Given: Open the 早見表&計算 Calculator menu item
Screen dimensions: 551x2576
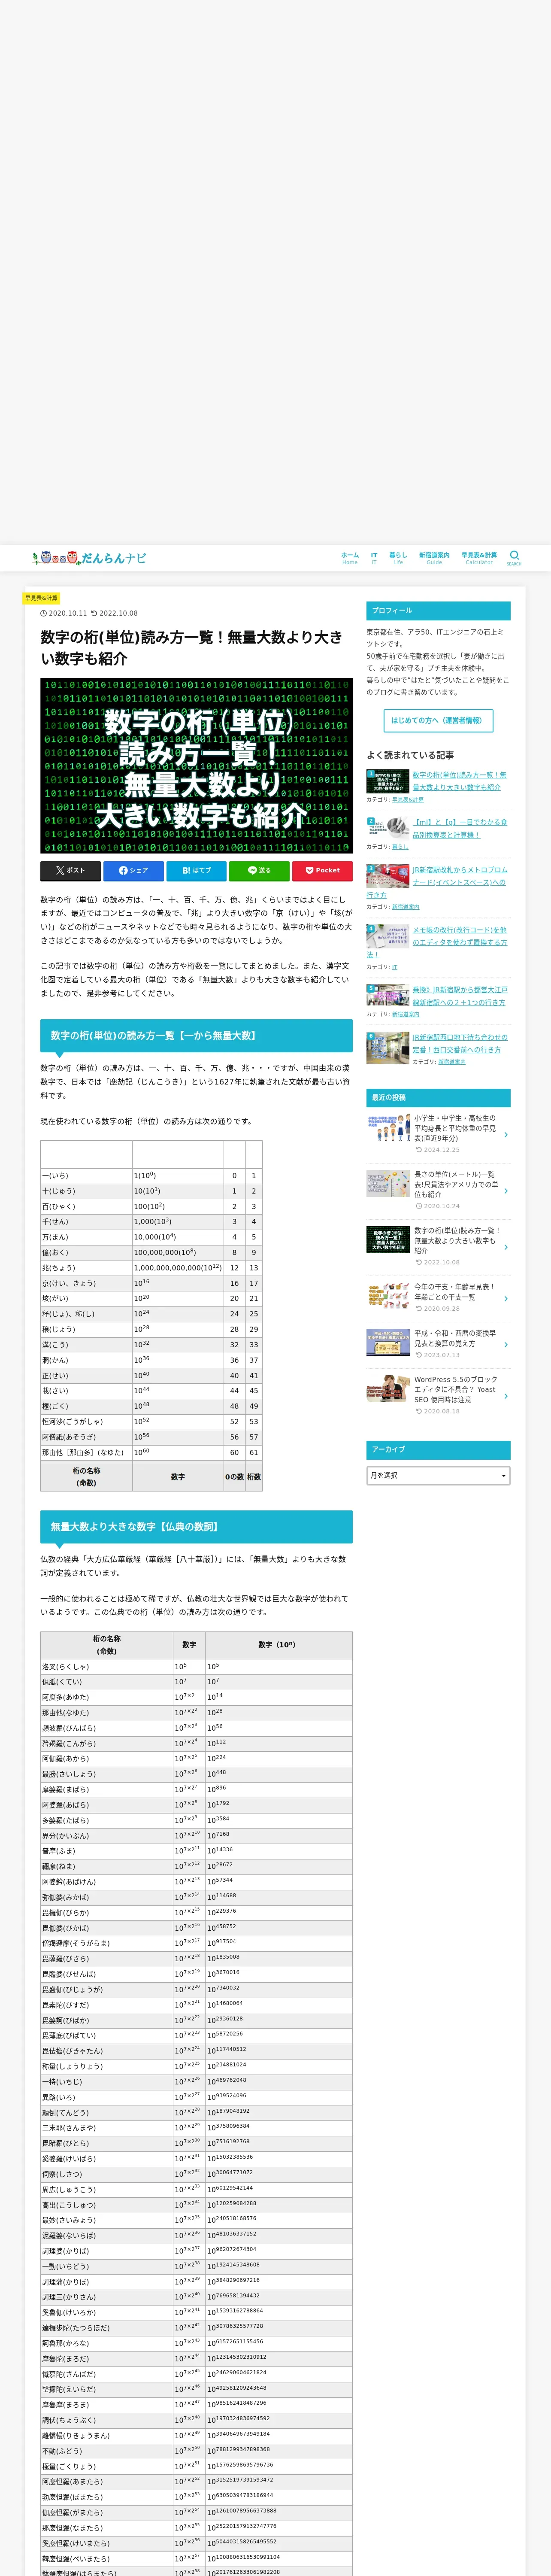Looking at the screenshot, I should click(x=479, y=558).
